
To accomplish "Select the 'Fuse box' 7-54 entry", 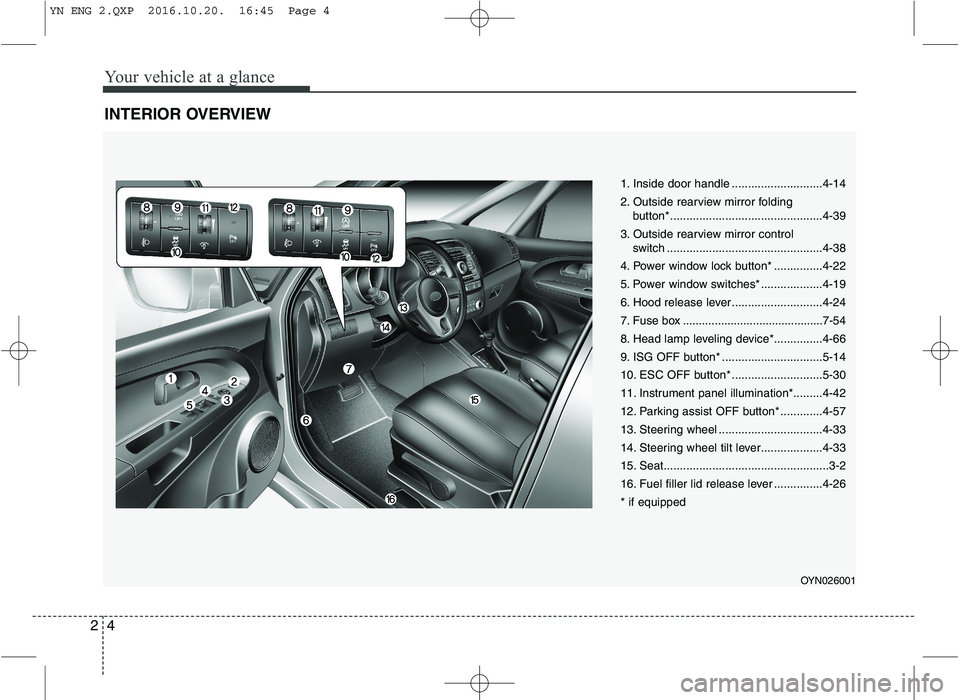I will tap(733, 320).
